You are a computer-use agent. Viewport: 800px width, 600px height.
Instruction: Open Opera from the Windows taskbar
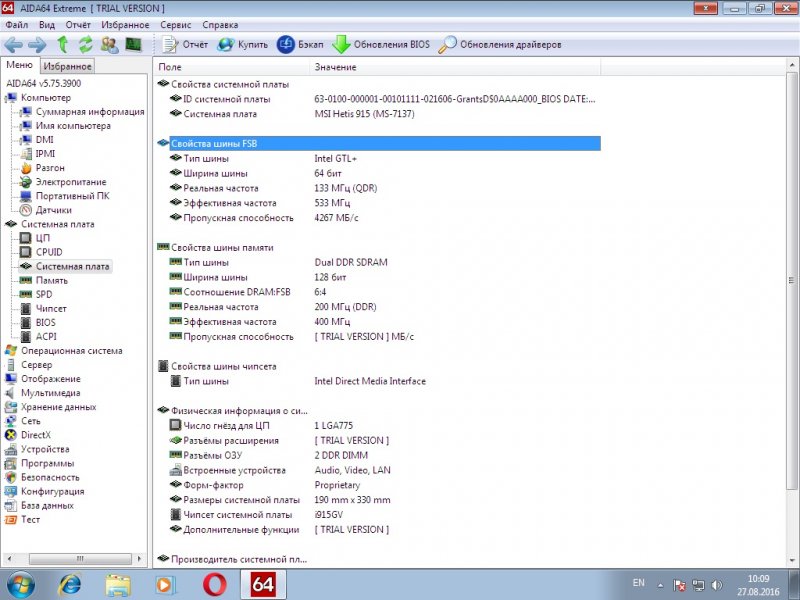tap(214, 584)
